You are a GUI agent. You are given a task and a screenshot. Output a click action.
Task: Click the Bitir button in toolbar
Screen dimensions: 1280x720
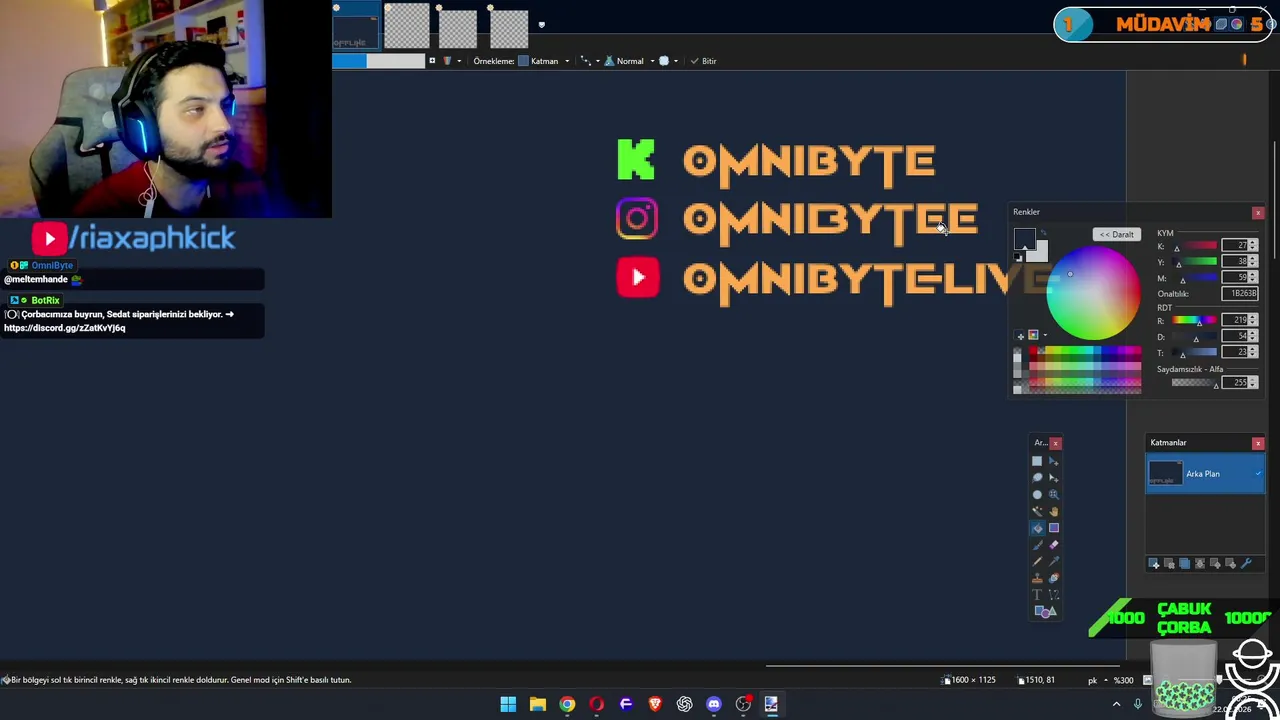(702, 61)
